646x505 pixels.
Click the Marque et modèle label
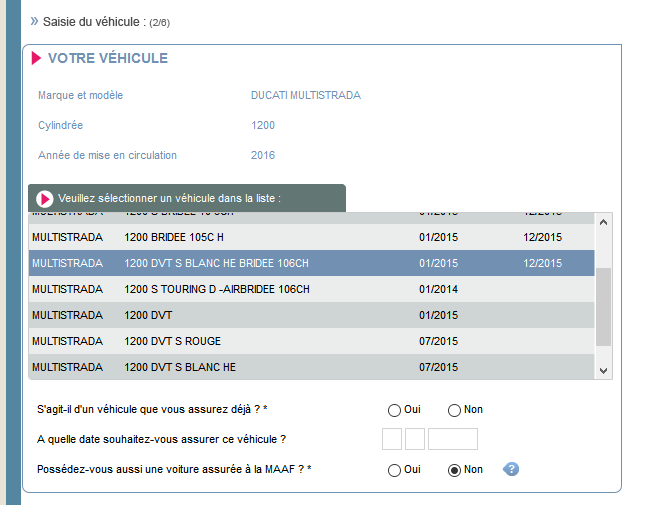click(x=80, y=95)
